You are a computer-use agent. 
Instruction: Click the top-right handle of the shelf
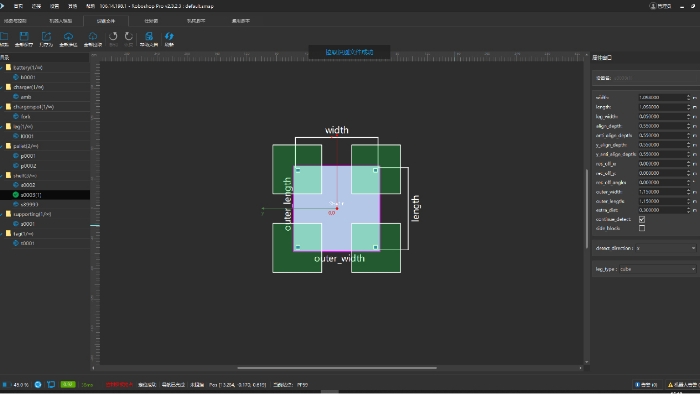click(375, 170)
